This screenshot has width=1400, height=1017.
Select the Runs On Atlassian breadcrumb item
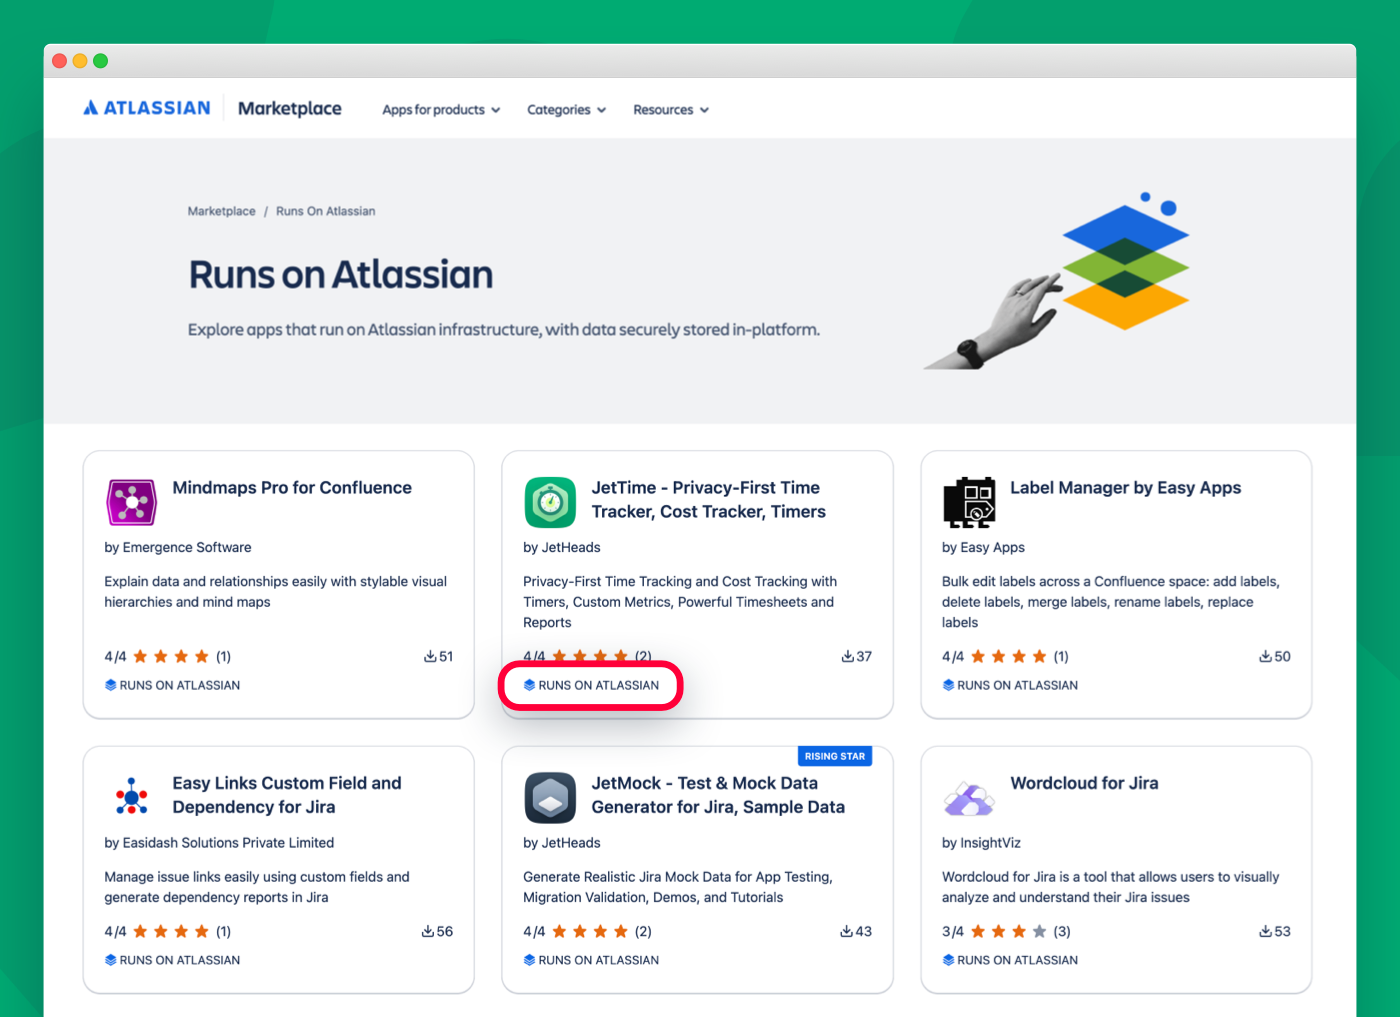tap(325, 211)
